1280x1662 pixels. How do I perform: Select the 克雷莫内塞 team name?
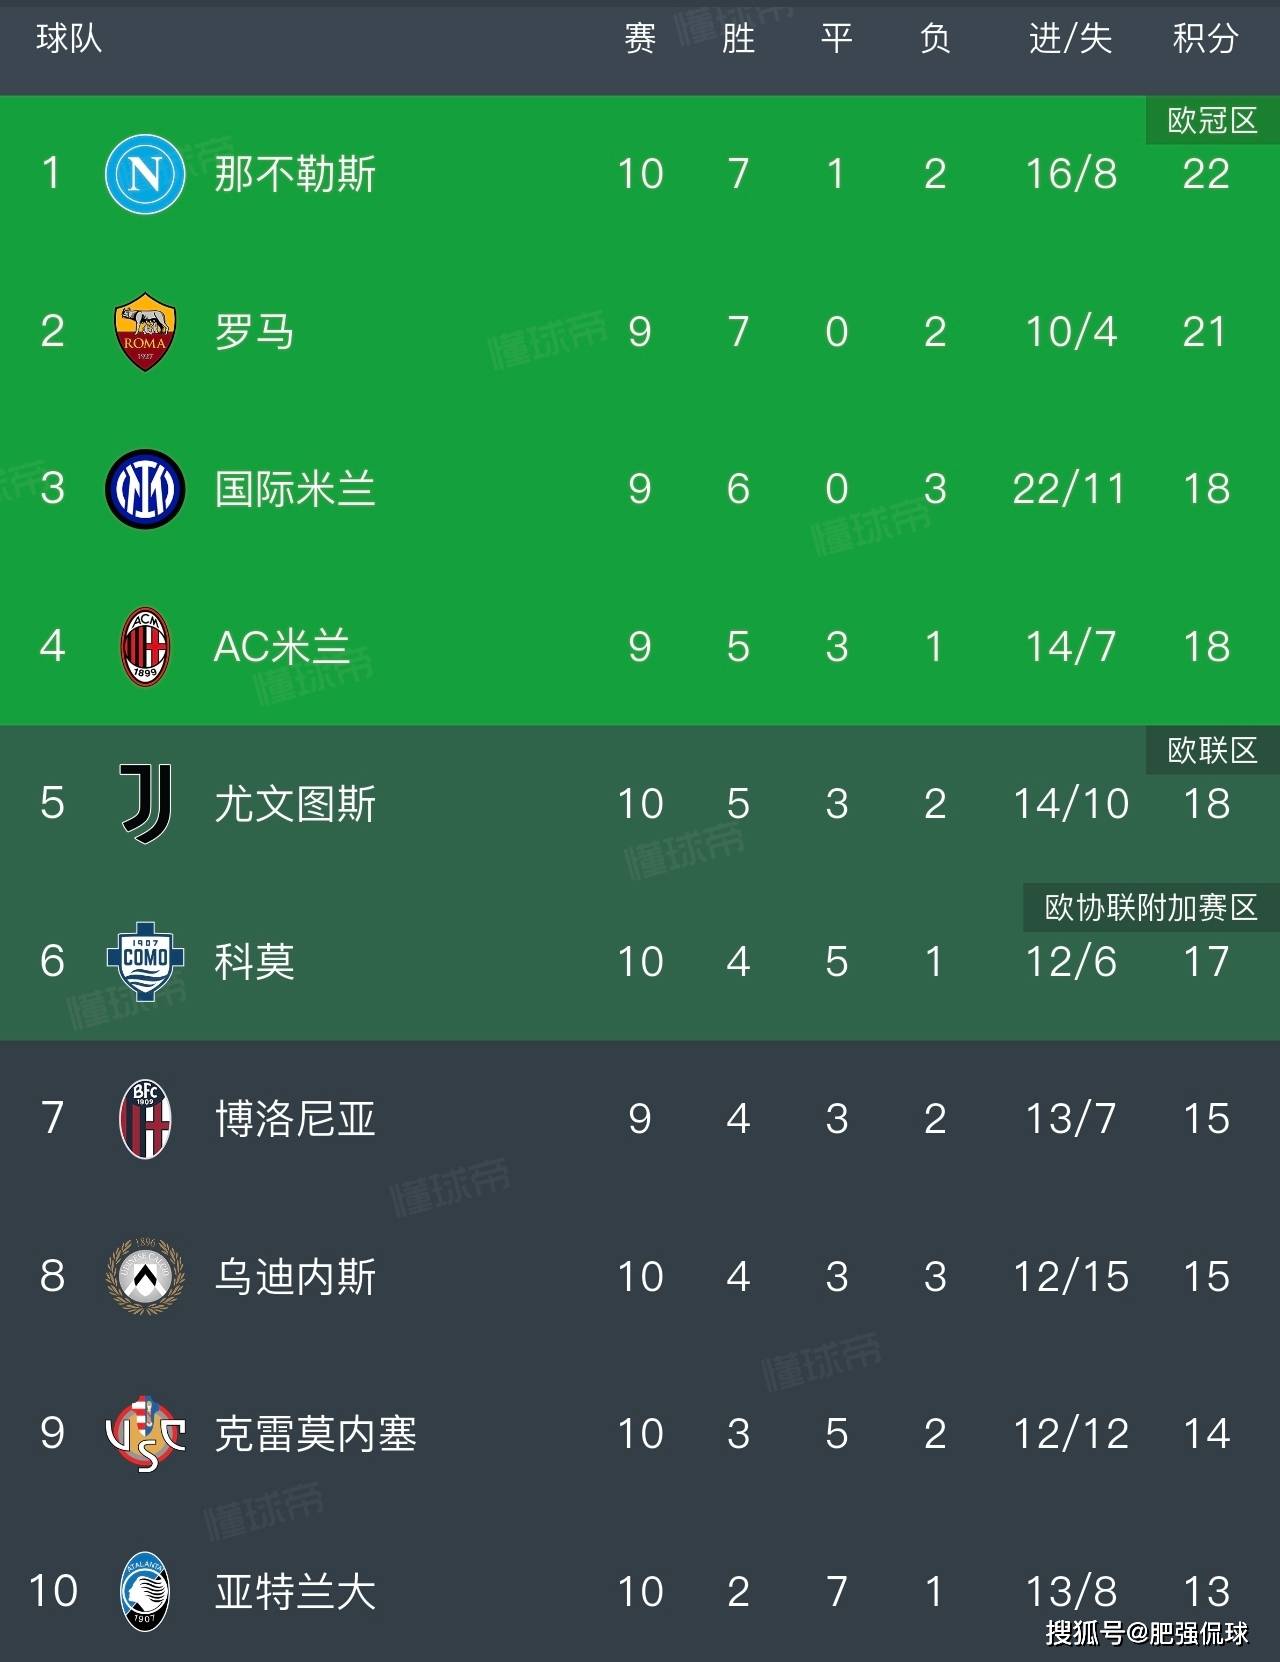click(315, 1434)
